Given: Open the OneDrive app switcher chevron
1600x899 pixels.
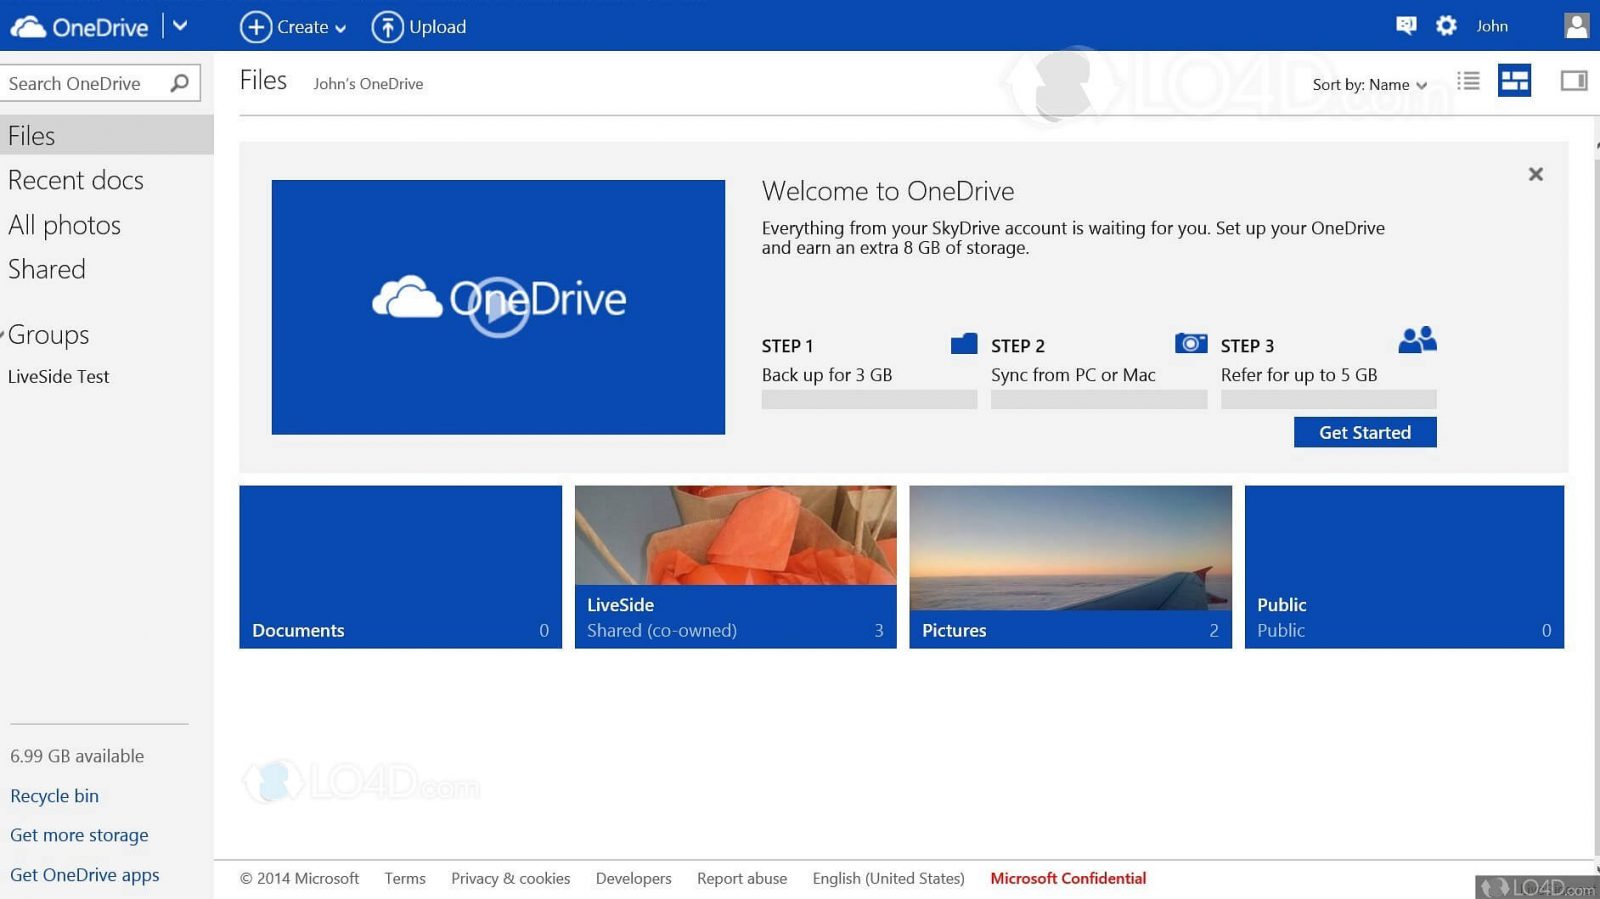Looking at the screenshot, I should [180, 26].
